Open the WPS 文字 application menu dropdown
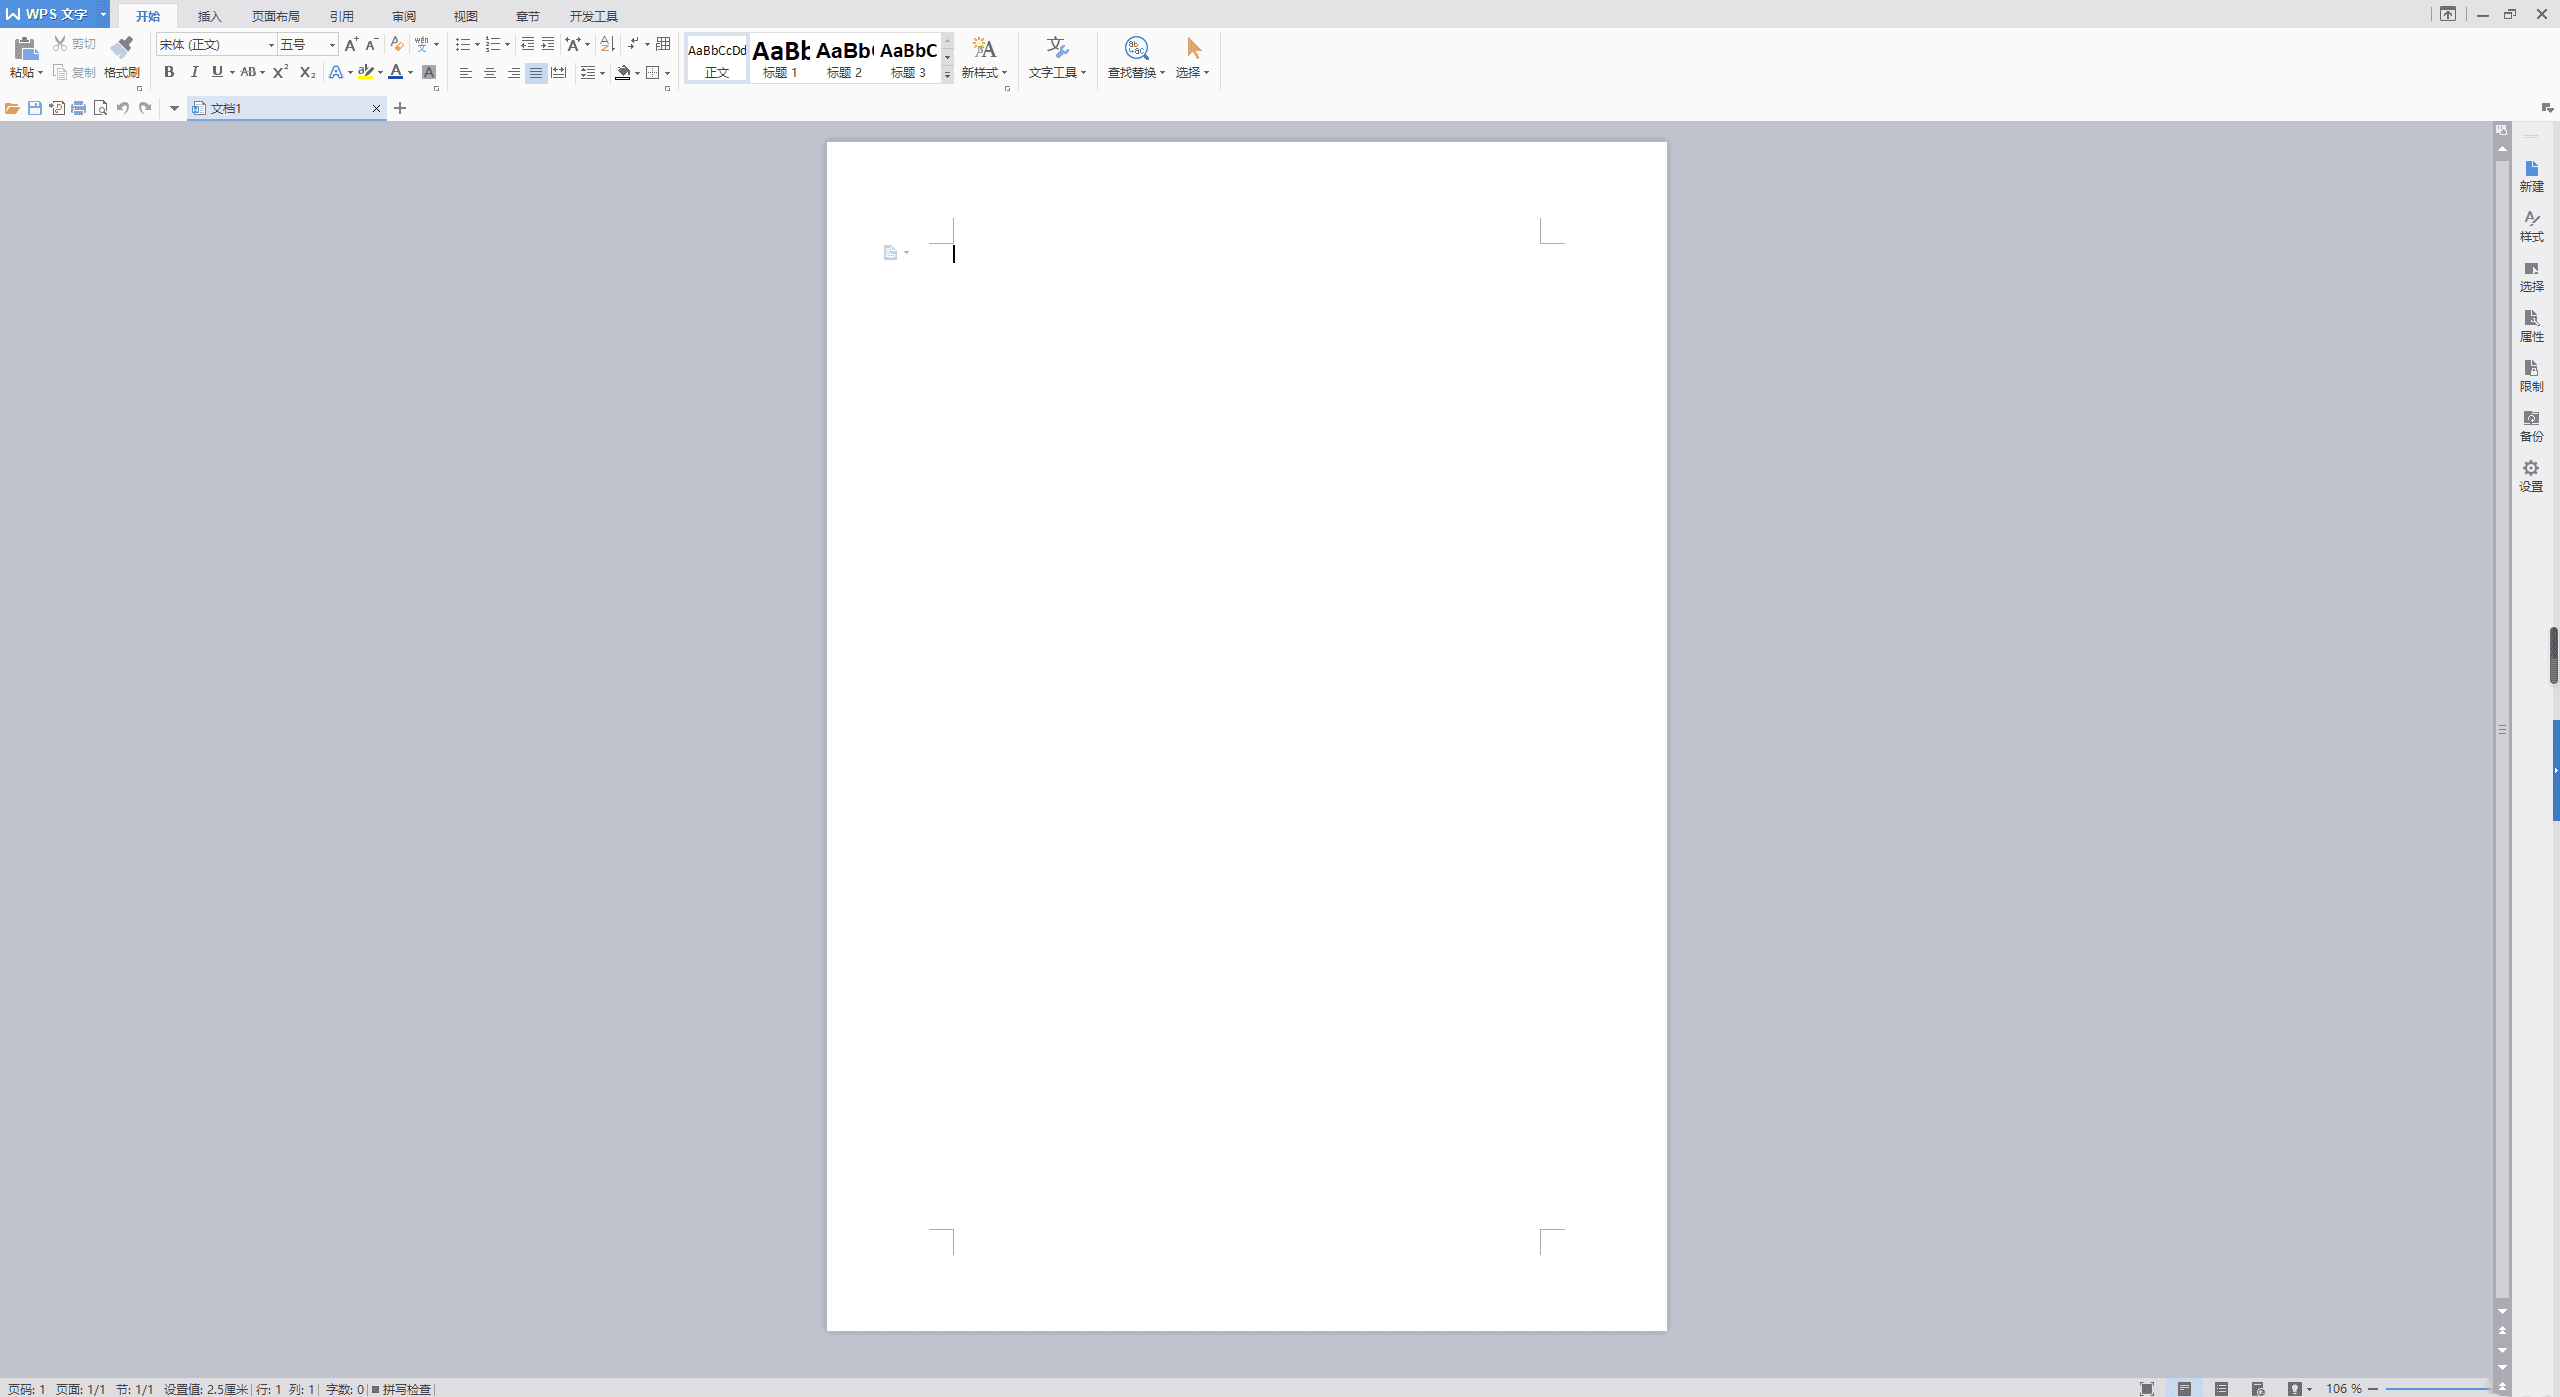The image size is (2560, 1397). pos(103,14)
